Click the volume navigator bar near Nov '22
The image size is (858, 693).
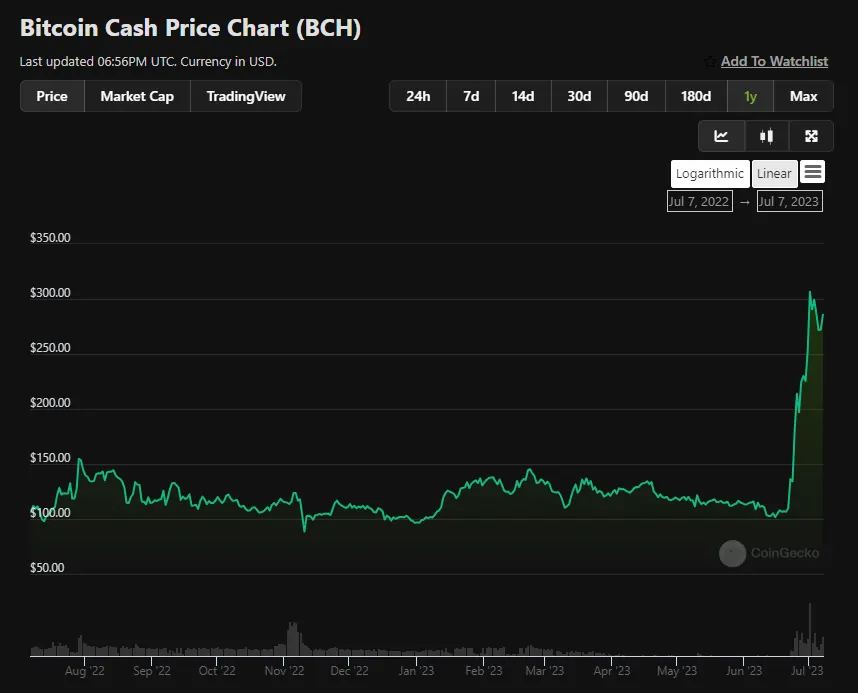click(293, 639)
